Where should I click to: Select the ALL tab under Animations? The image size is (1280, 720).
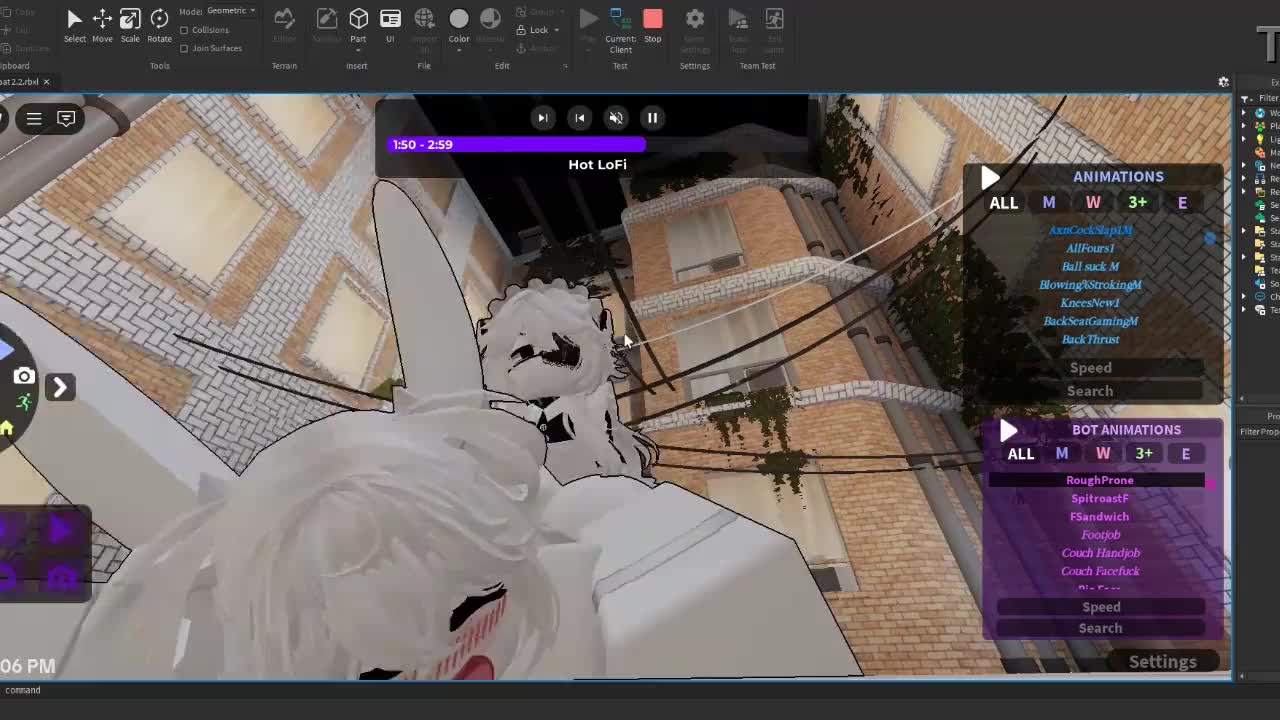(1003, 203)
